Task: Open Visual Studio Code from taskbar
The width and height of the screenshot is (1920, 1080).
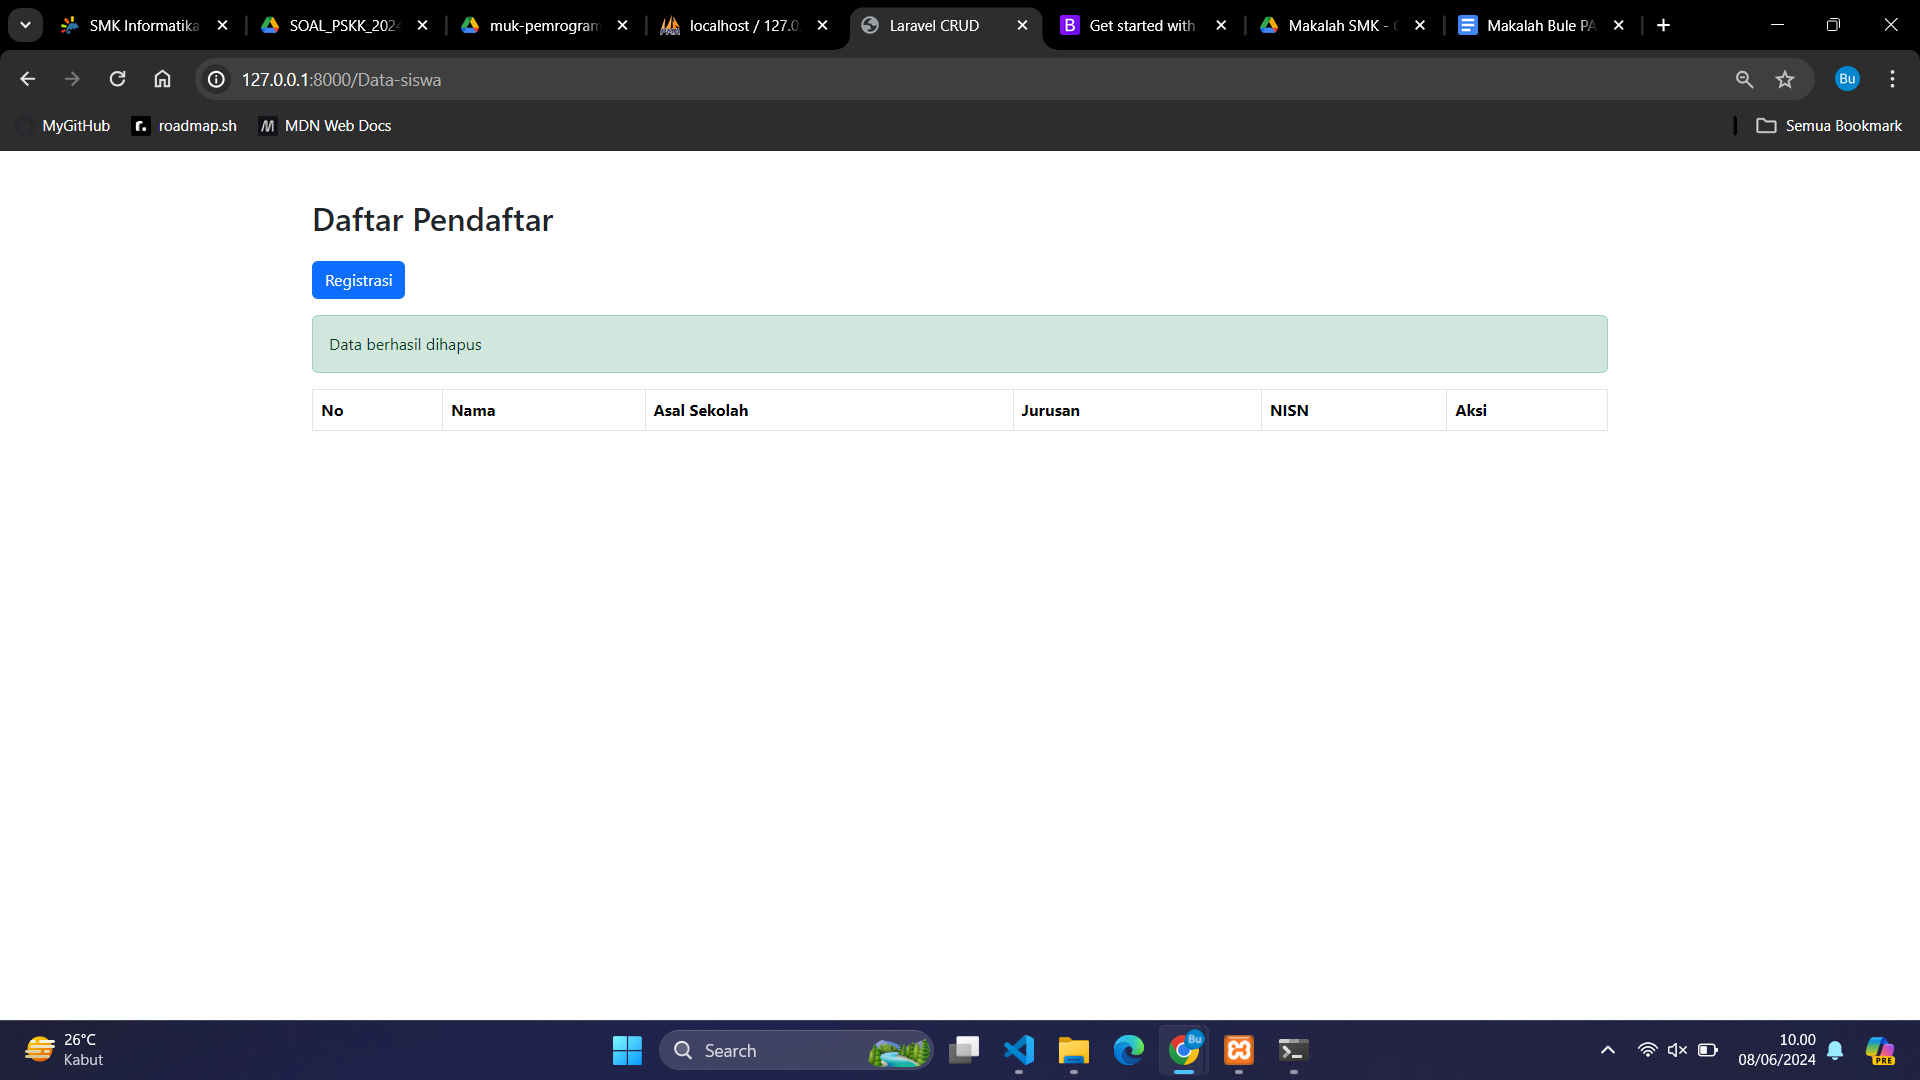Action: pos(1018,1050)
